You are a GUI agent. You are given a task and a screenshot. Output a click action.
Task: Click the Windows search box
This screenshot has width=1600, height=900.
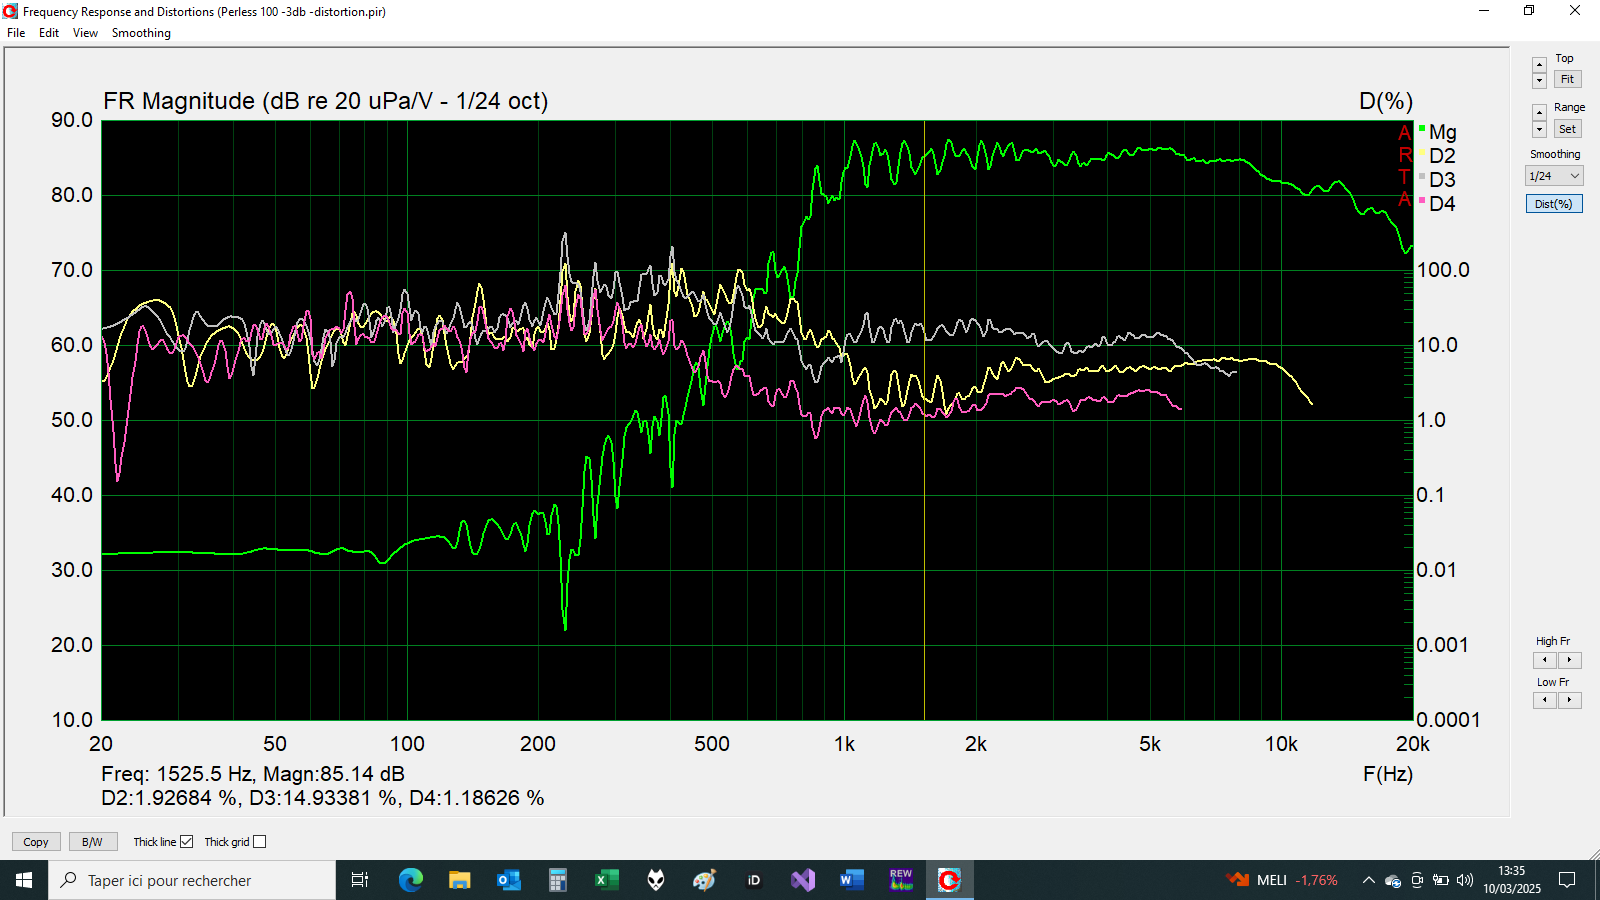pos(192,880)
